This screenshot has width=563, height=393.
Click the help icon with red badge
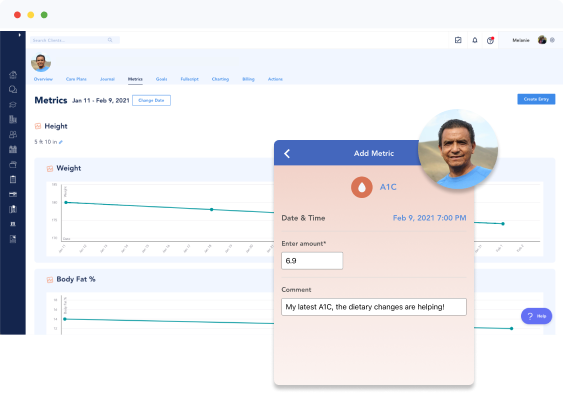(490, 40)
